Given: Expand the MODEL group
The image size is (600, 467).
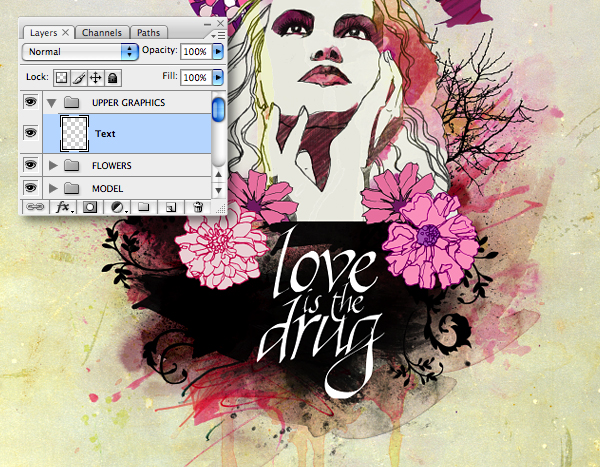Looking at the screenshot, I should tap(53, 188).
